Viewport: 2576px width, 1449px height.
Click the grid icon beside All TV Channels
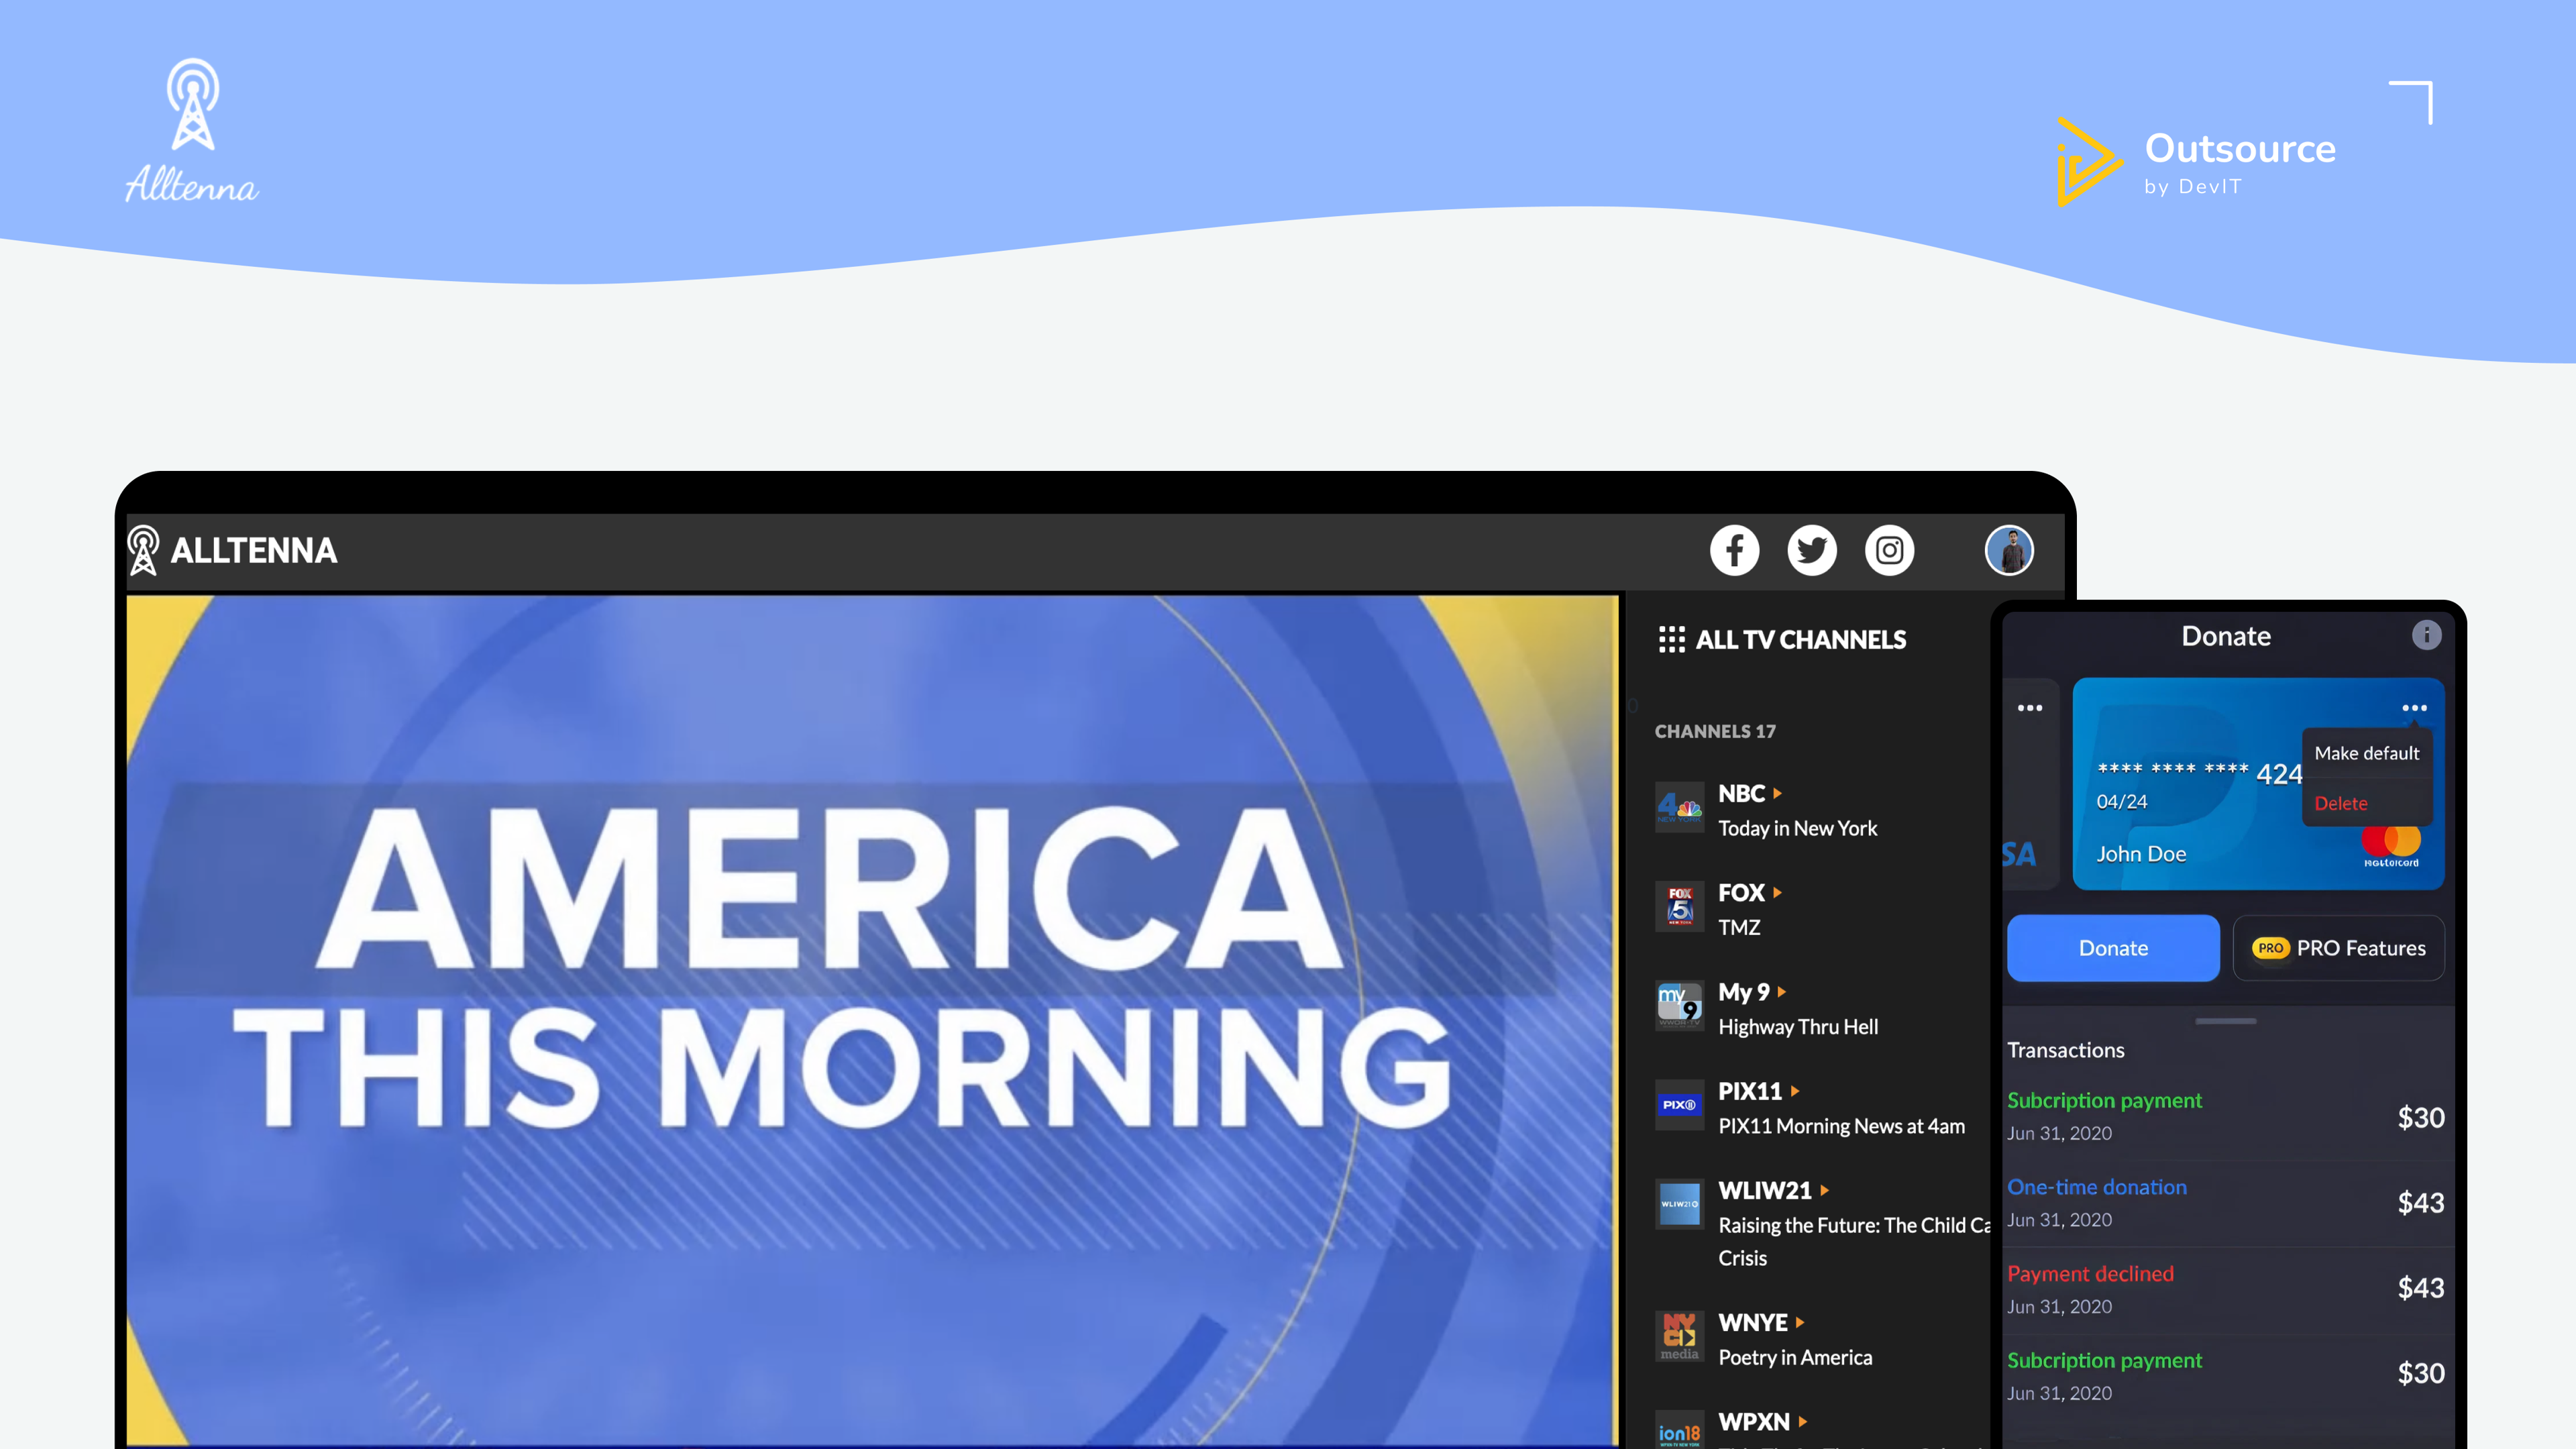pos(1671,640)
